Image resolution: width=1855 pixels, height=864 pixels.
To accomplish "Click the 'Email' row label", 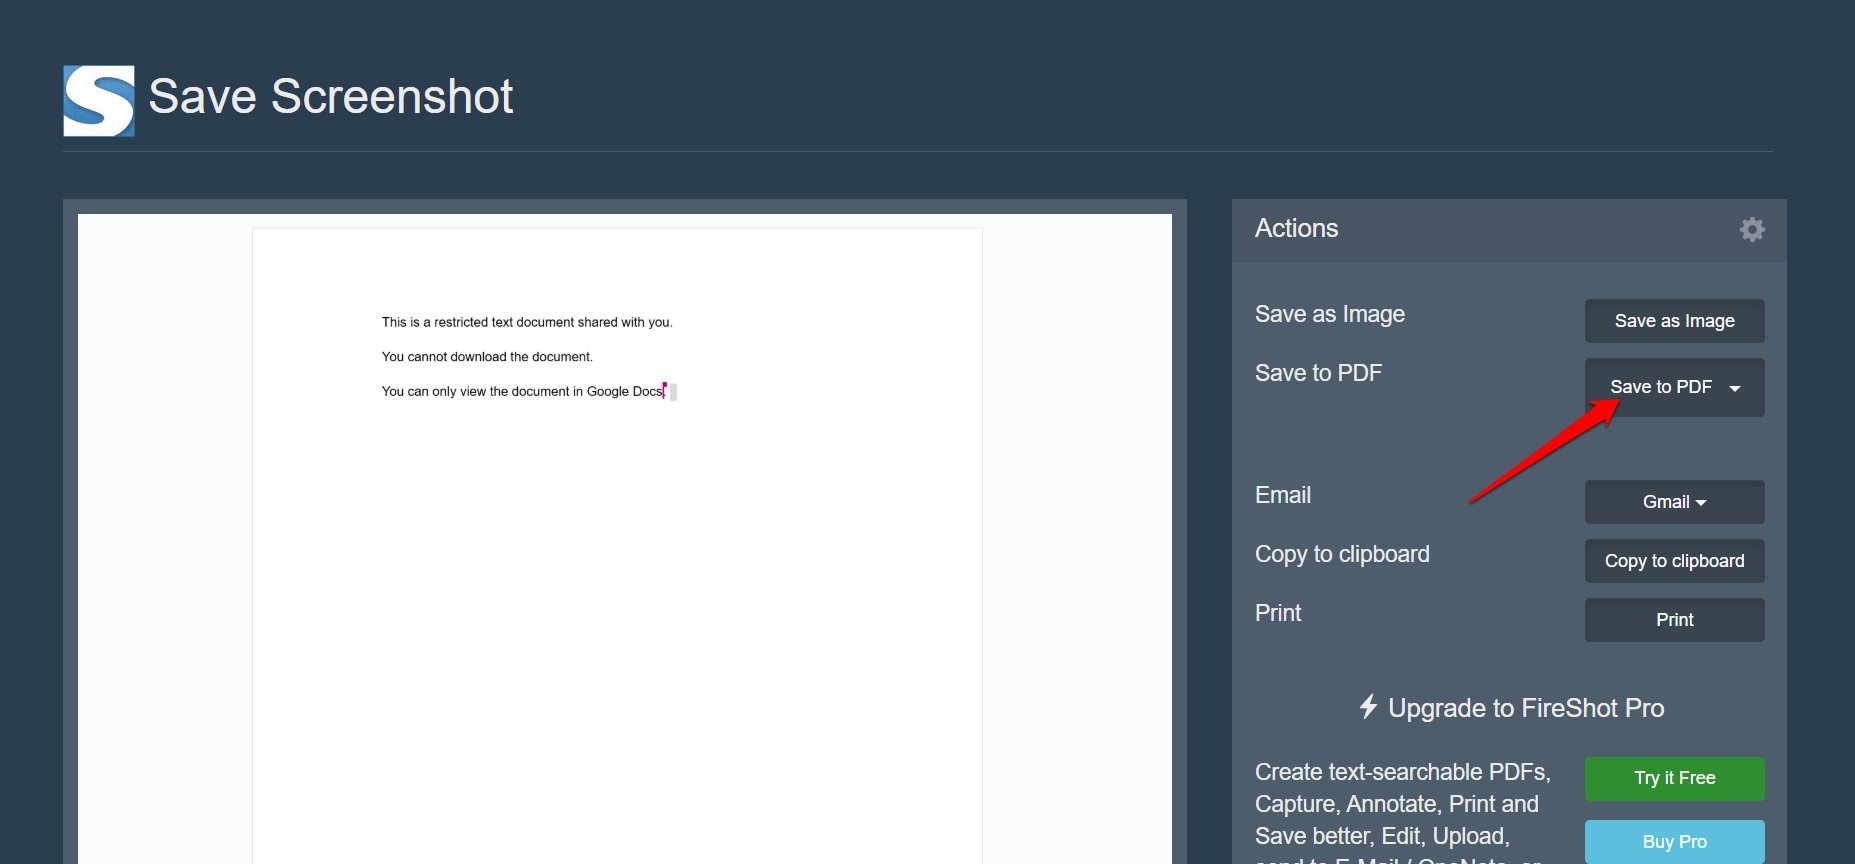I will coord(1283,495).
